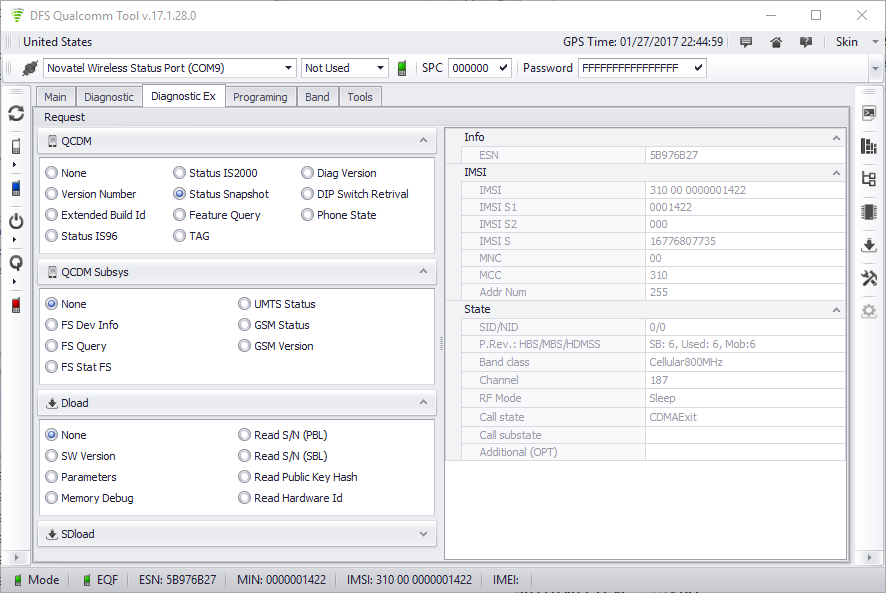The width and height of the screenshot is (886, 593).
Task: Click the grey phone icon in left sidebar
Action: (16, 146)
